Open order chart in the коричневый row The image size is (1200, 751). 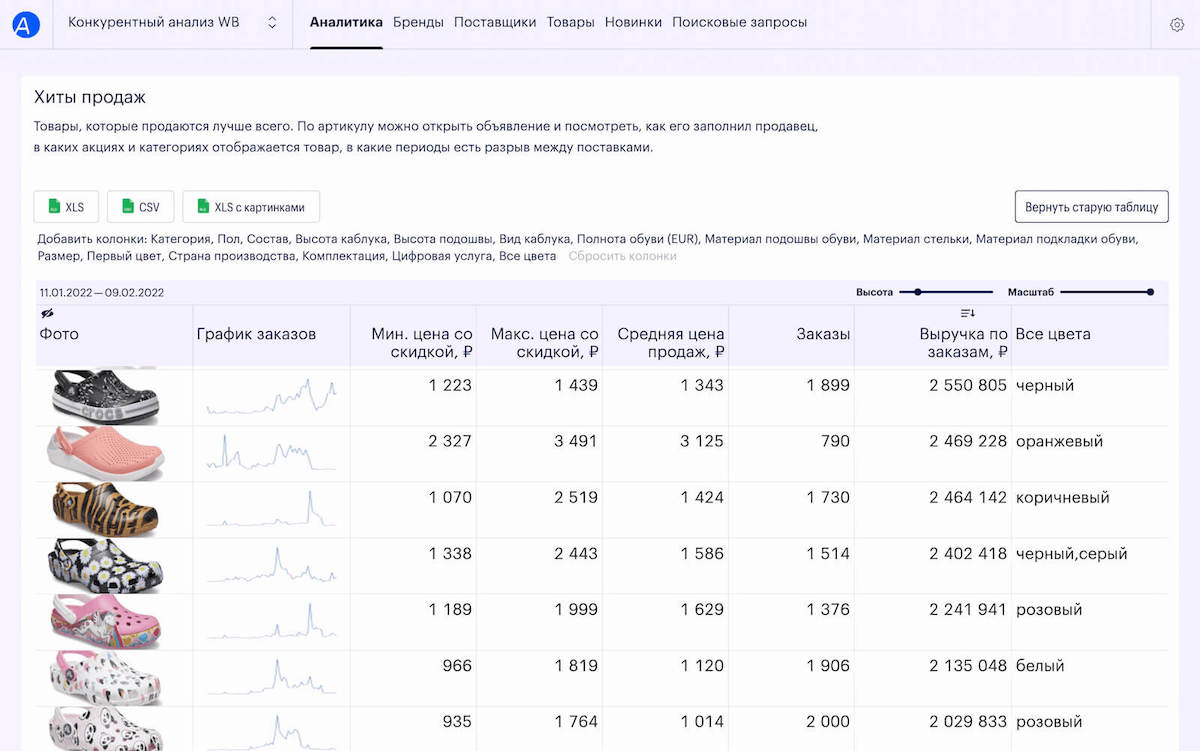(271, 508)
